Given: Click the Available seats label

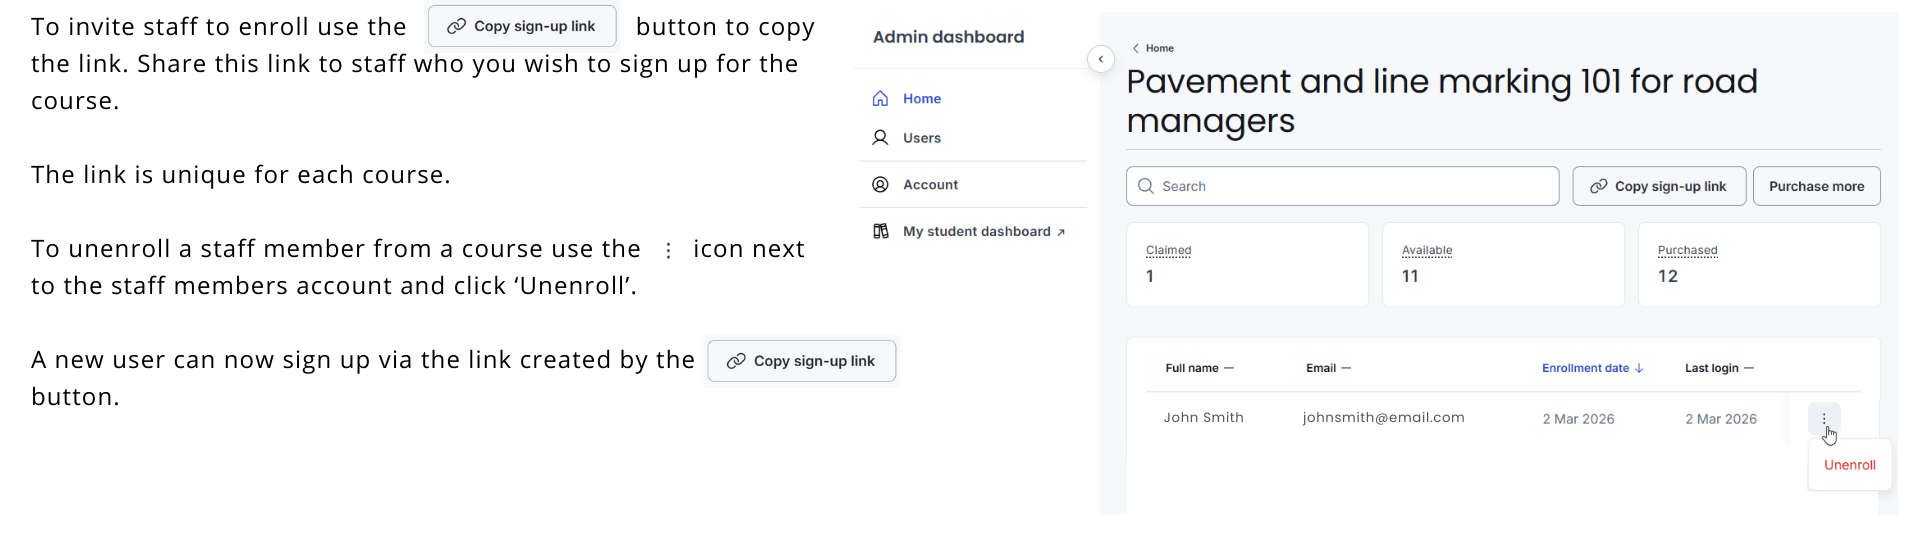Looking at the screenshot, I should (x=1427, y=250).
